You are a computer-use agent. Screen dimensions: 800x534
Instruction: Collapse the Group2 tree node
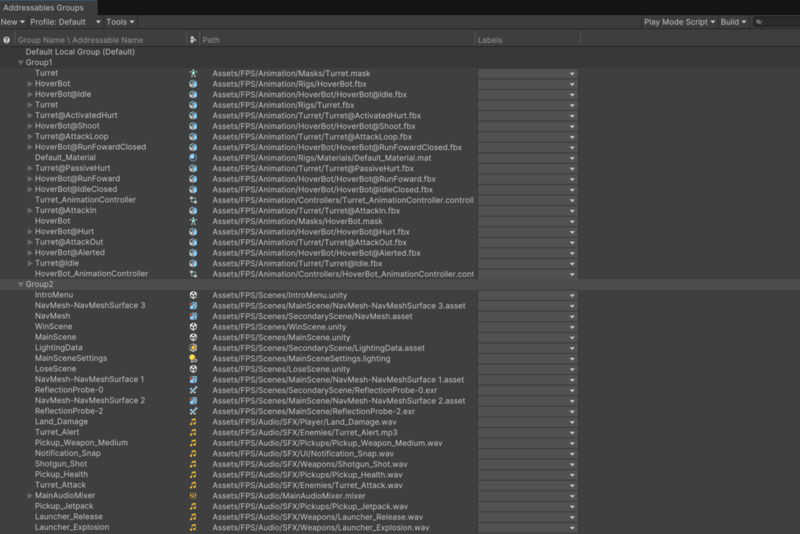pyautogui.click(x=21, y=285)
